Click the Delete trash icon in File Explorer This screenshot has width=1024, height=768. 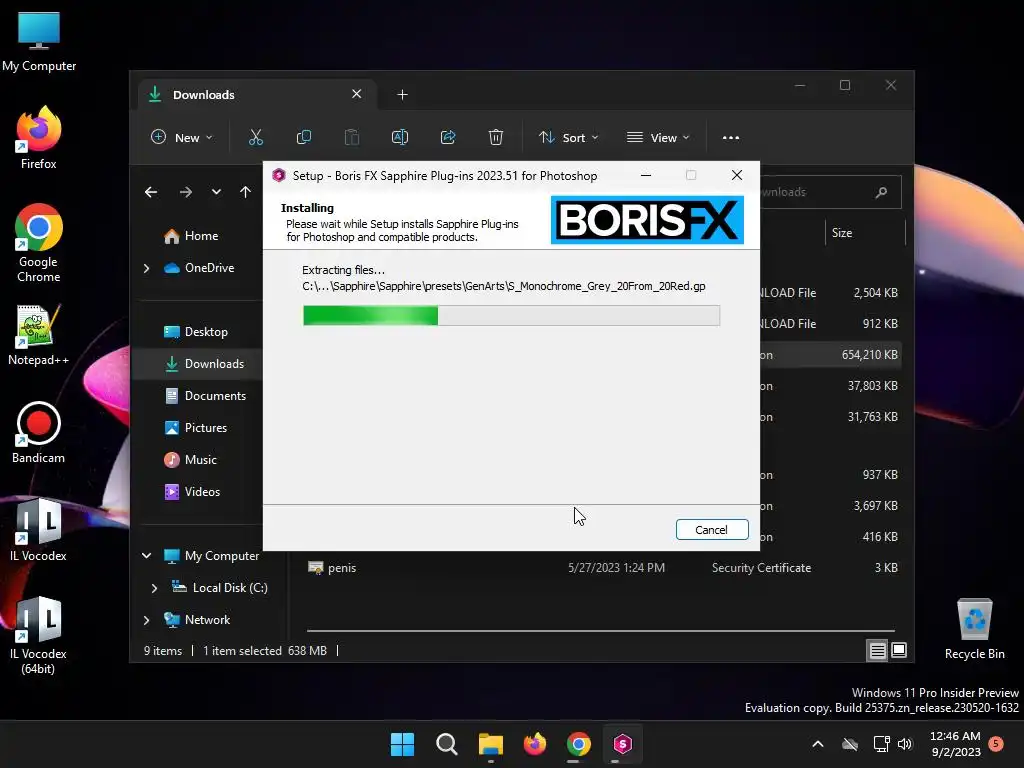pos(496,137)
